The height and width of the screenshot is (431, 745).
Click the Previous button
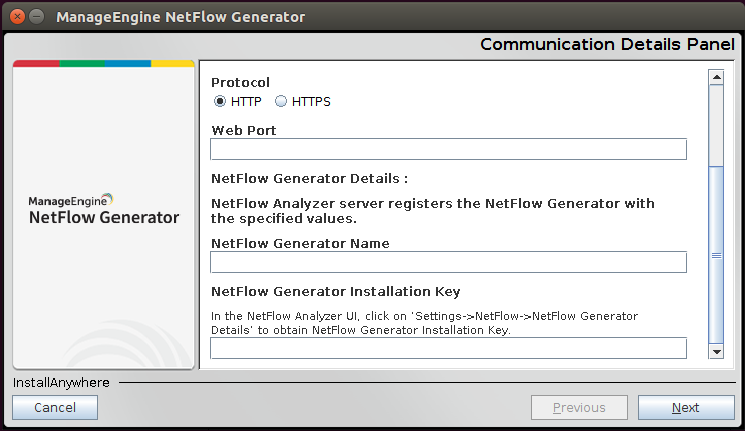tap(579, 407)
